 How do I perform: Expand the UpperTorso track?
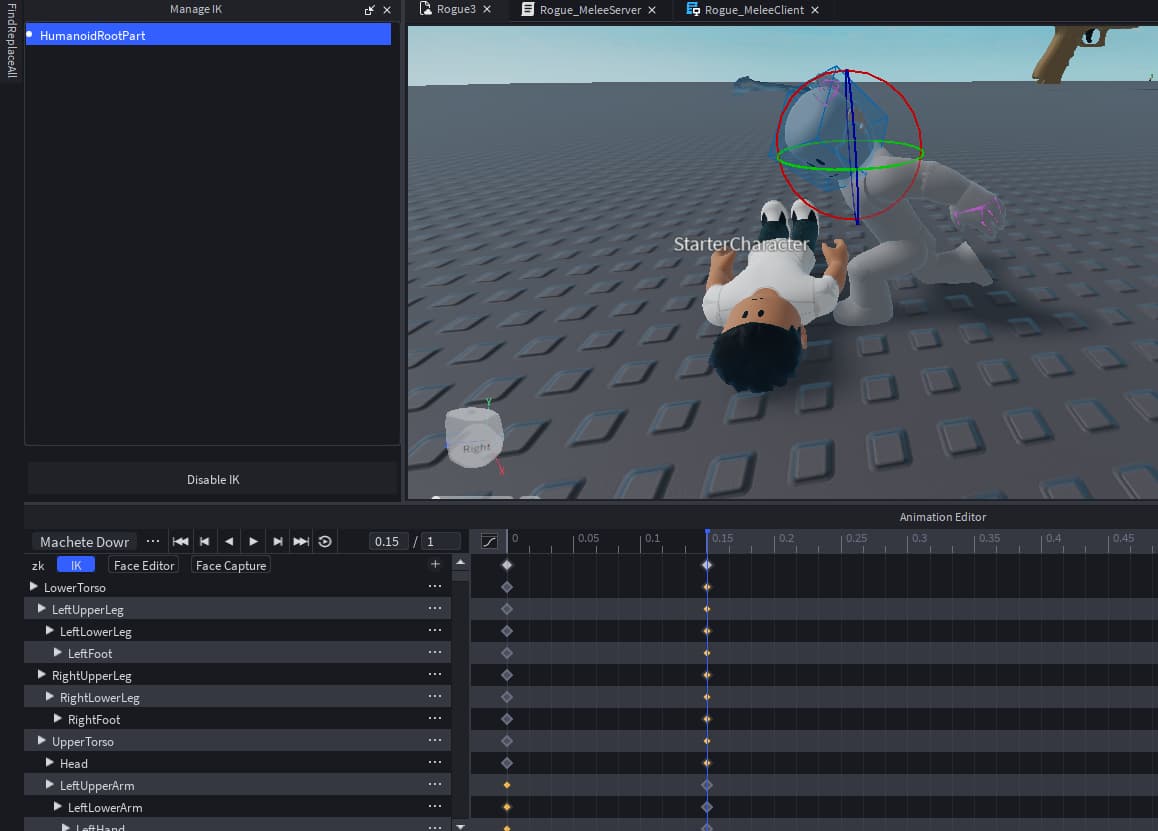pyautogui.click(x=41, y=741)
